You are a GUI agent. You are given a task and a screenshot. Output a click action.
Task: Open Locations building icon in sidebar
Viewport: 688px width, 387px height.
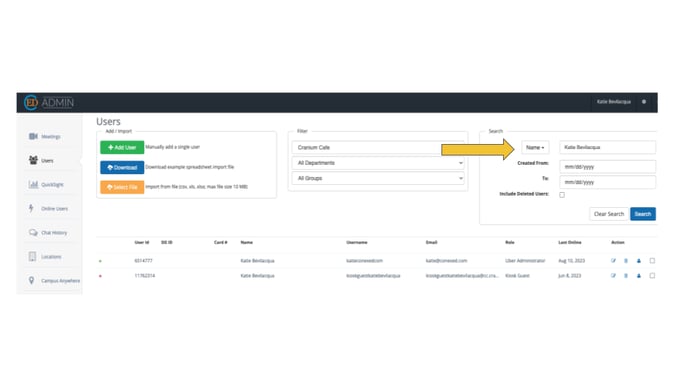point(32,256)
